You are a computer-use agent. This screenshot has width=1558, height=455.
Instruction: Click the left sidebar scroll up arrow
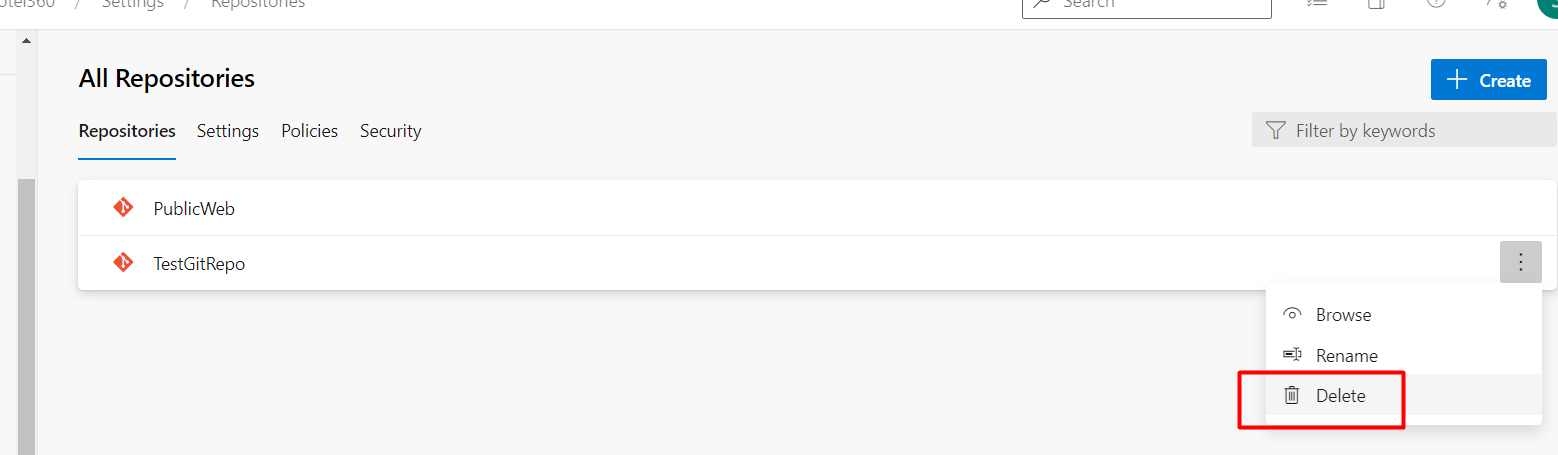click(26, 41)
